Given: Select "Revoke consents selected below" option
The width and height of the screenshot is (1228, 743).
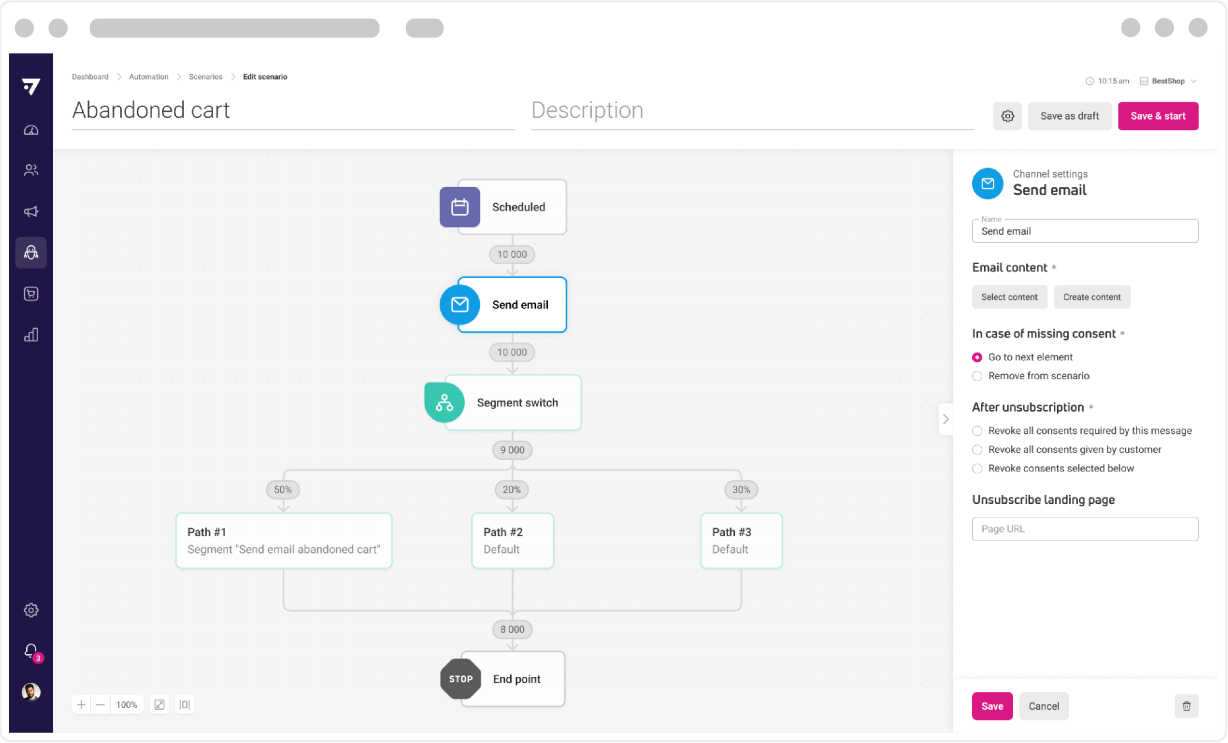Looking at the screenshot, I should (977, 468).
